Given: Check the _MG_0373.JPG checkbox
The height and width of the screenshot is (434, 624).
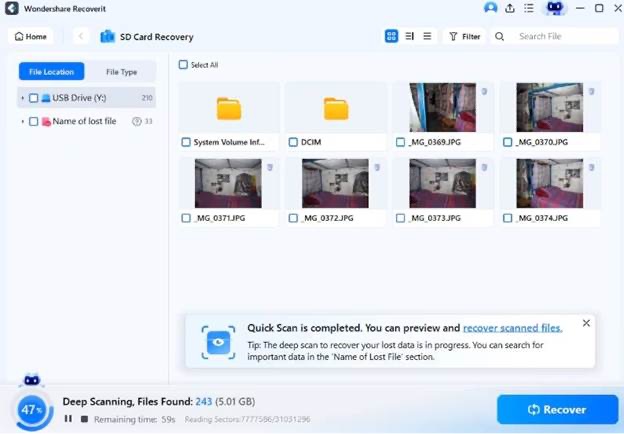Looking at the screenshot, I should (x=400, y=218).
